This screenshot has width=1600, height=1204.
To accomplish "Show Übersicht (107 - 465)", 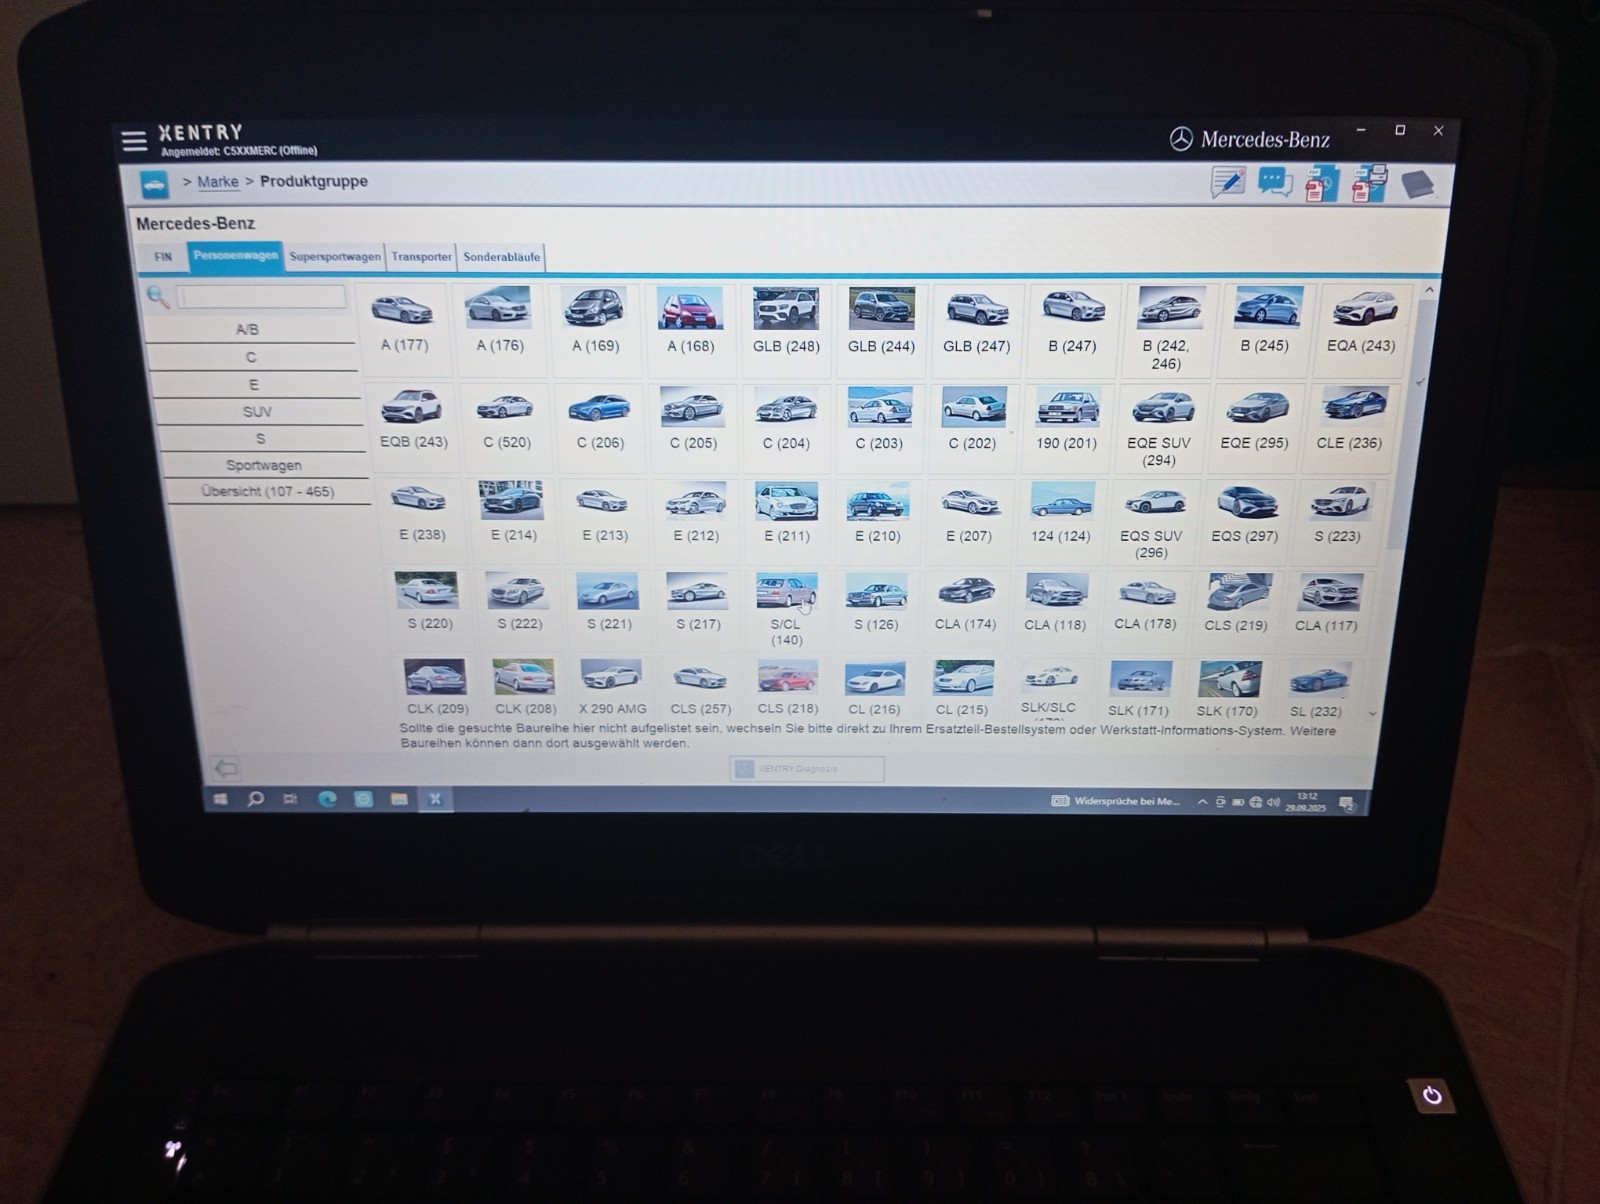I will pos(268,491).
